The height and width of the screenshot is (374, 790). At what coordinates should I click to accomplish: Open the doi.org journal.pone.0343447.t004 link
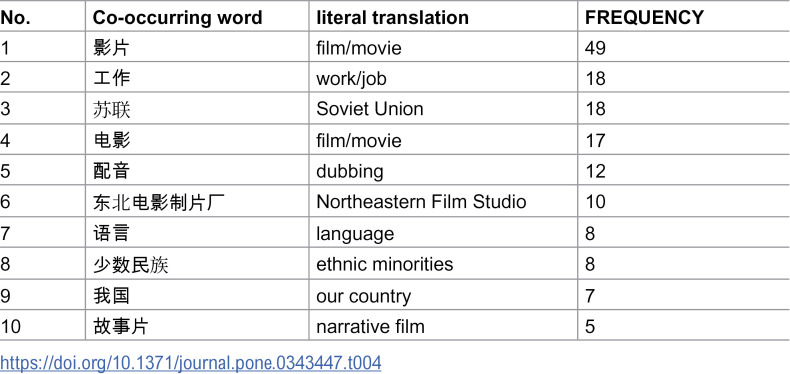click(190, 363)
